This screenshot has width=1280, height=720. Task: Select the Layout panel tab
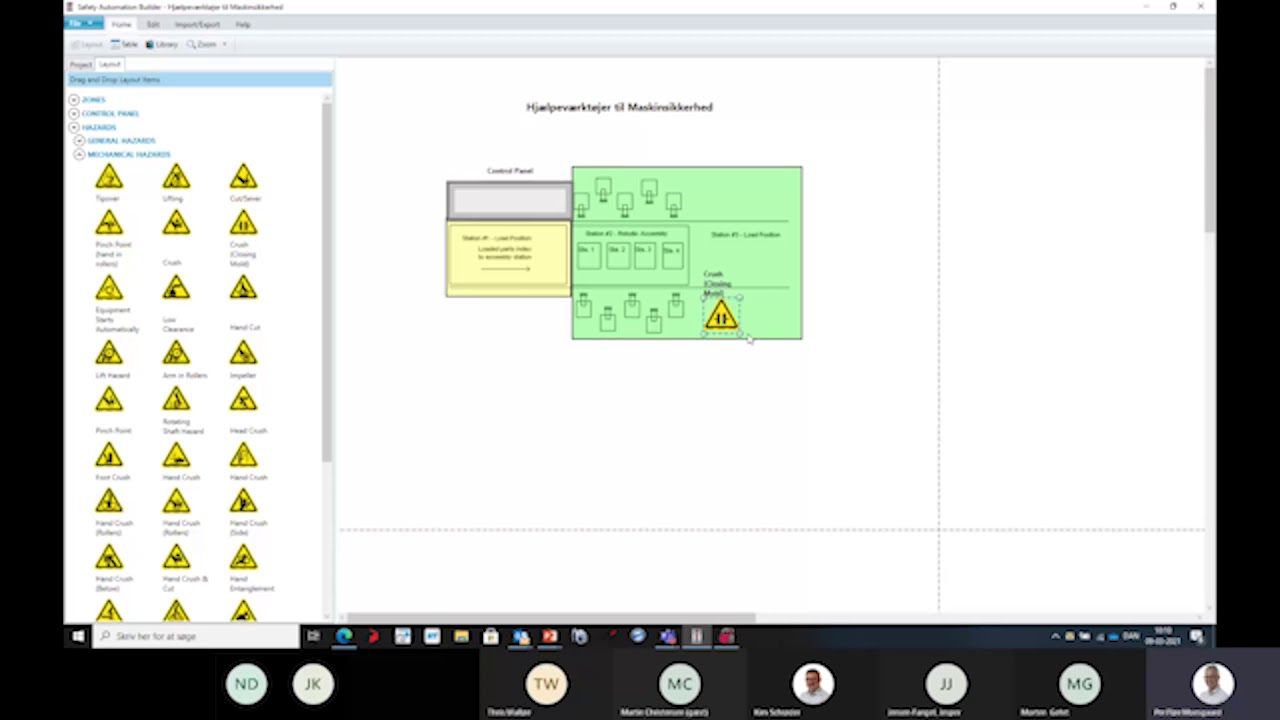tap(110, 65)
